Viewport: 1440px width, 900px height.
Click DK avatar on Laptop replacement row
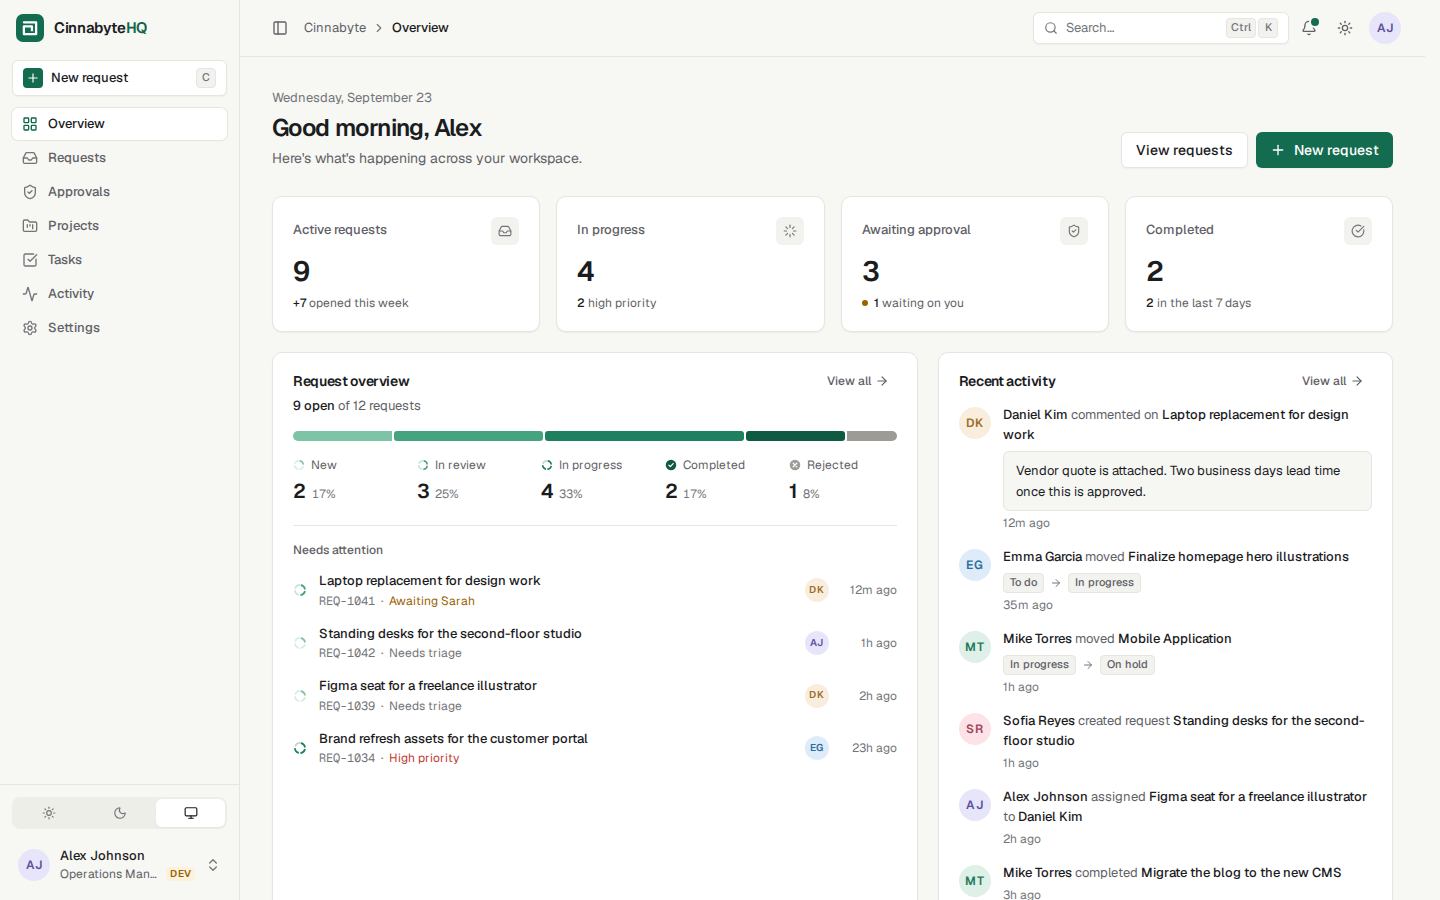817,590
